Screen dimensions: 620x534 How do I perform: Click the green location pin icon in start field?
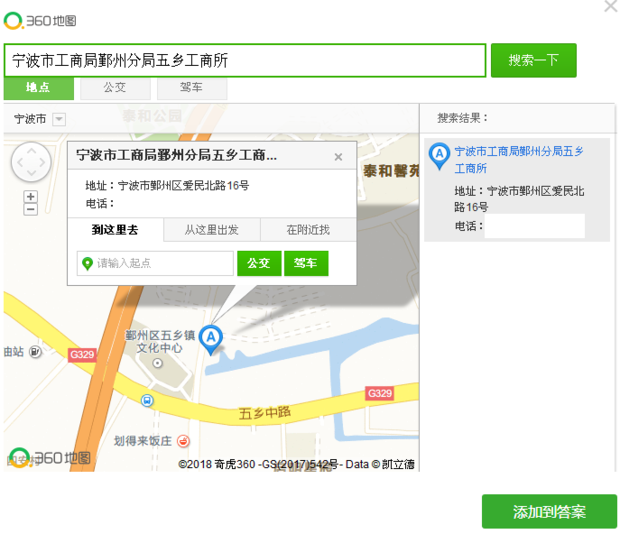[87, 264]
